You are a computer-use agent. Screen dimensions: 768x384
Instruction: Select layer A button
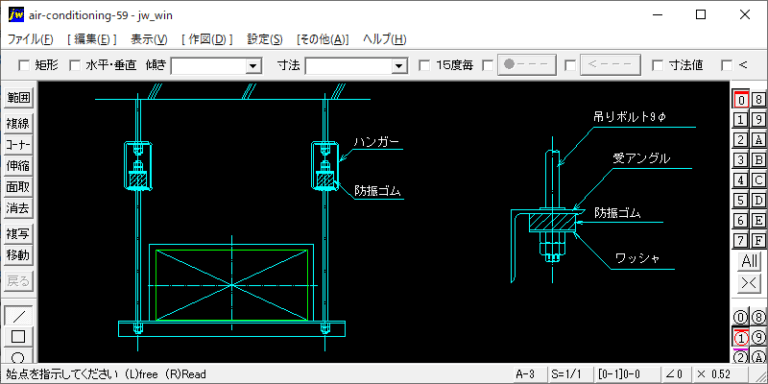tap(758, 140)
